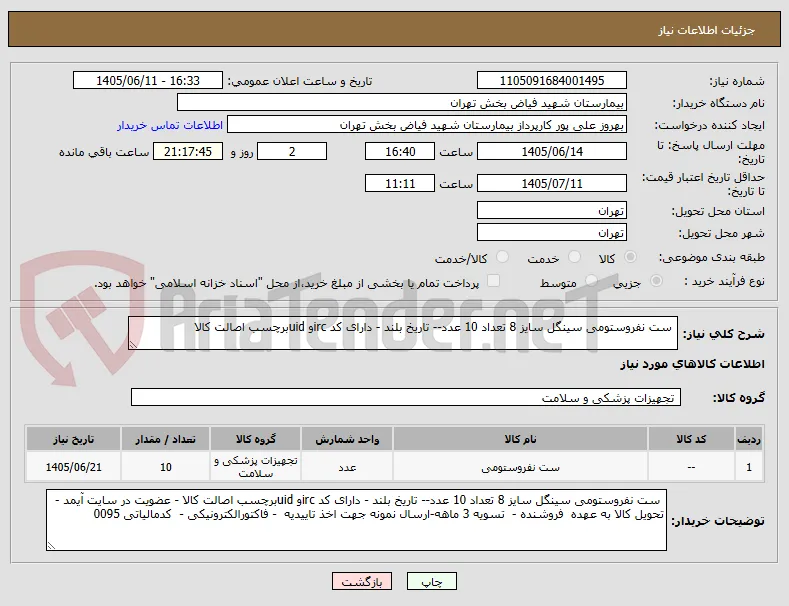Select the کالا/خدمت radio button
The image size is (789, 606).
(x=502, y=257)
